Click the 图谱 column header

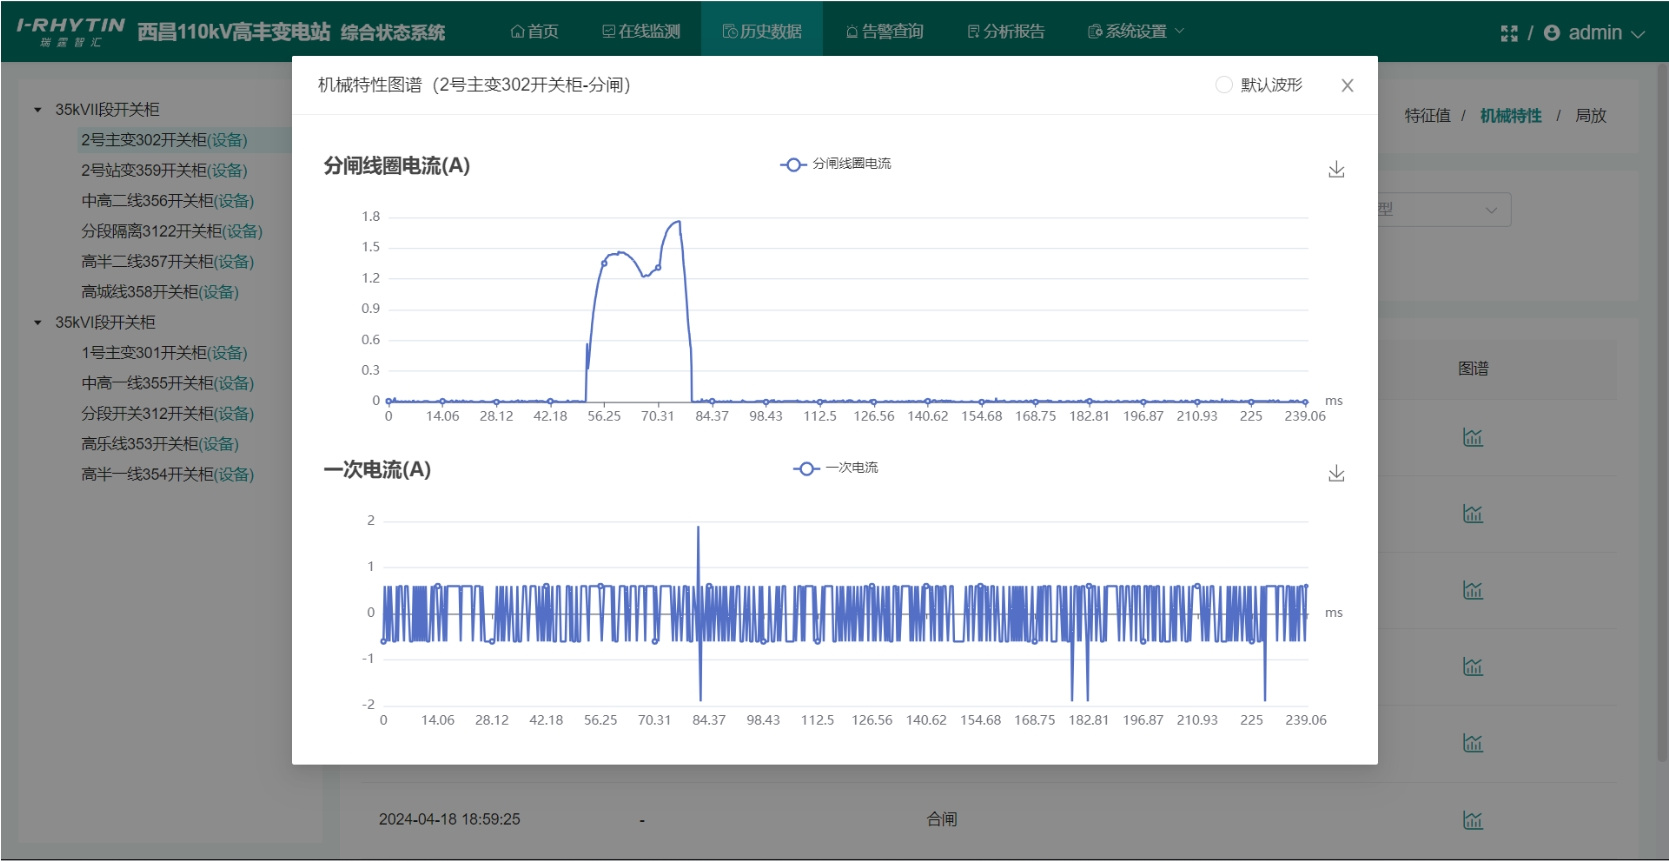pyautogui.click(x=1473, y=369)
